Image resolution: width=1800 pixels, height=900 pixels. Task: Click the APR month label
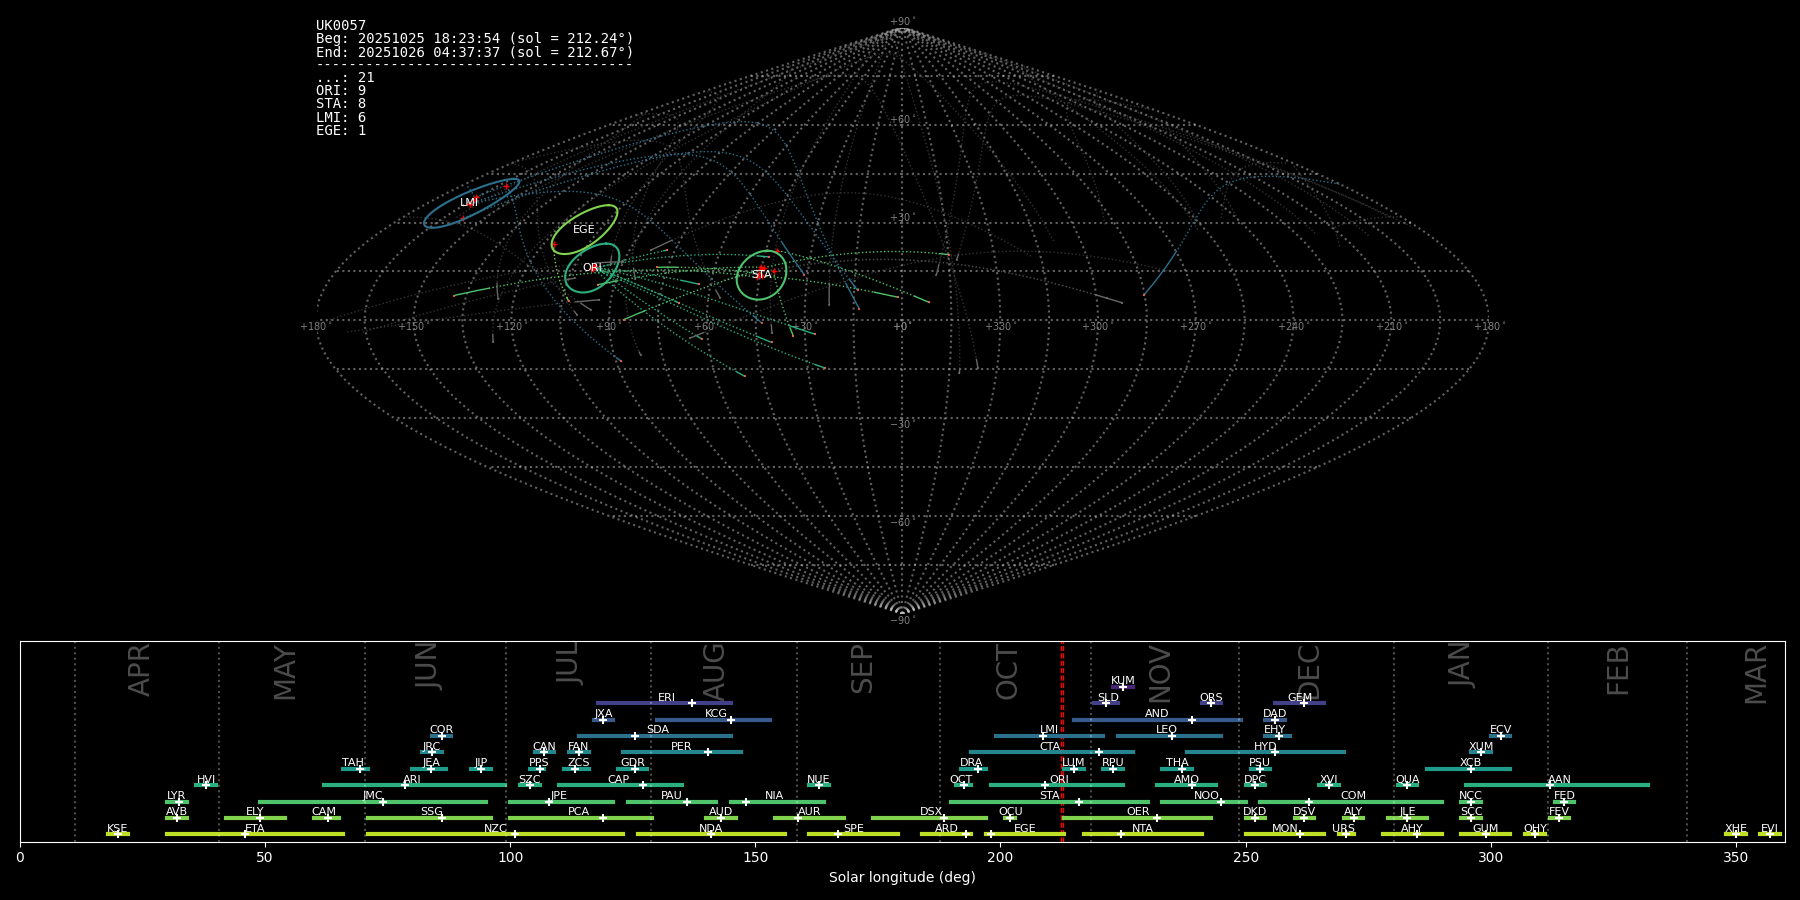(140, 670)
